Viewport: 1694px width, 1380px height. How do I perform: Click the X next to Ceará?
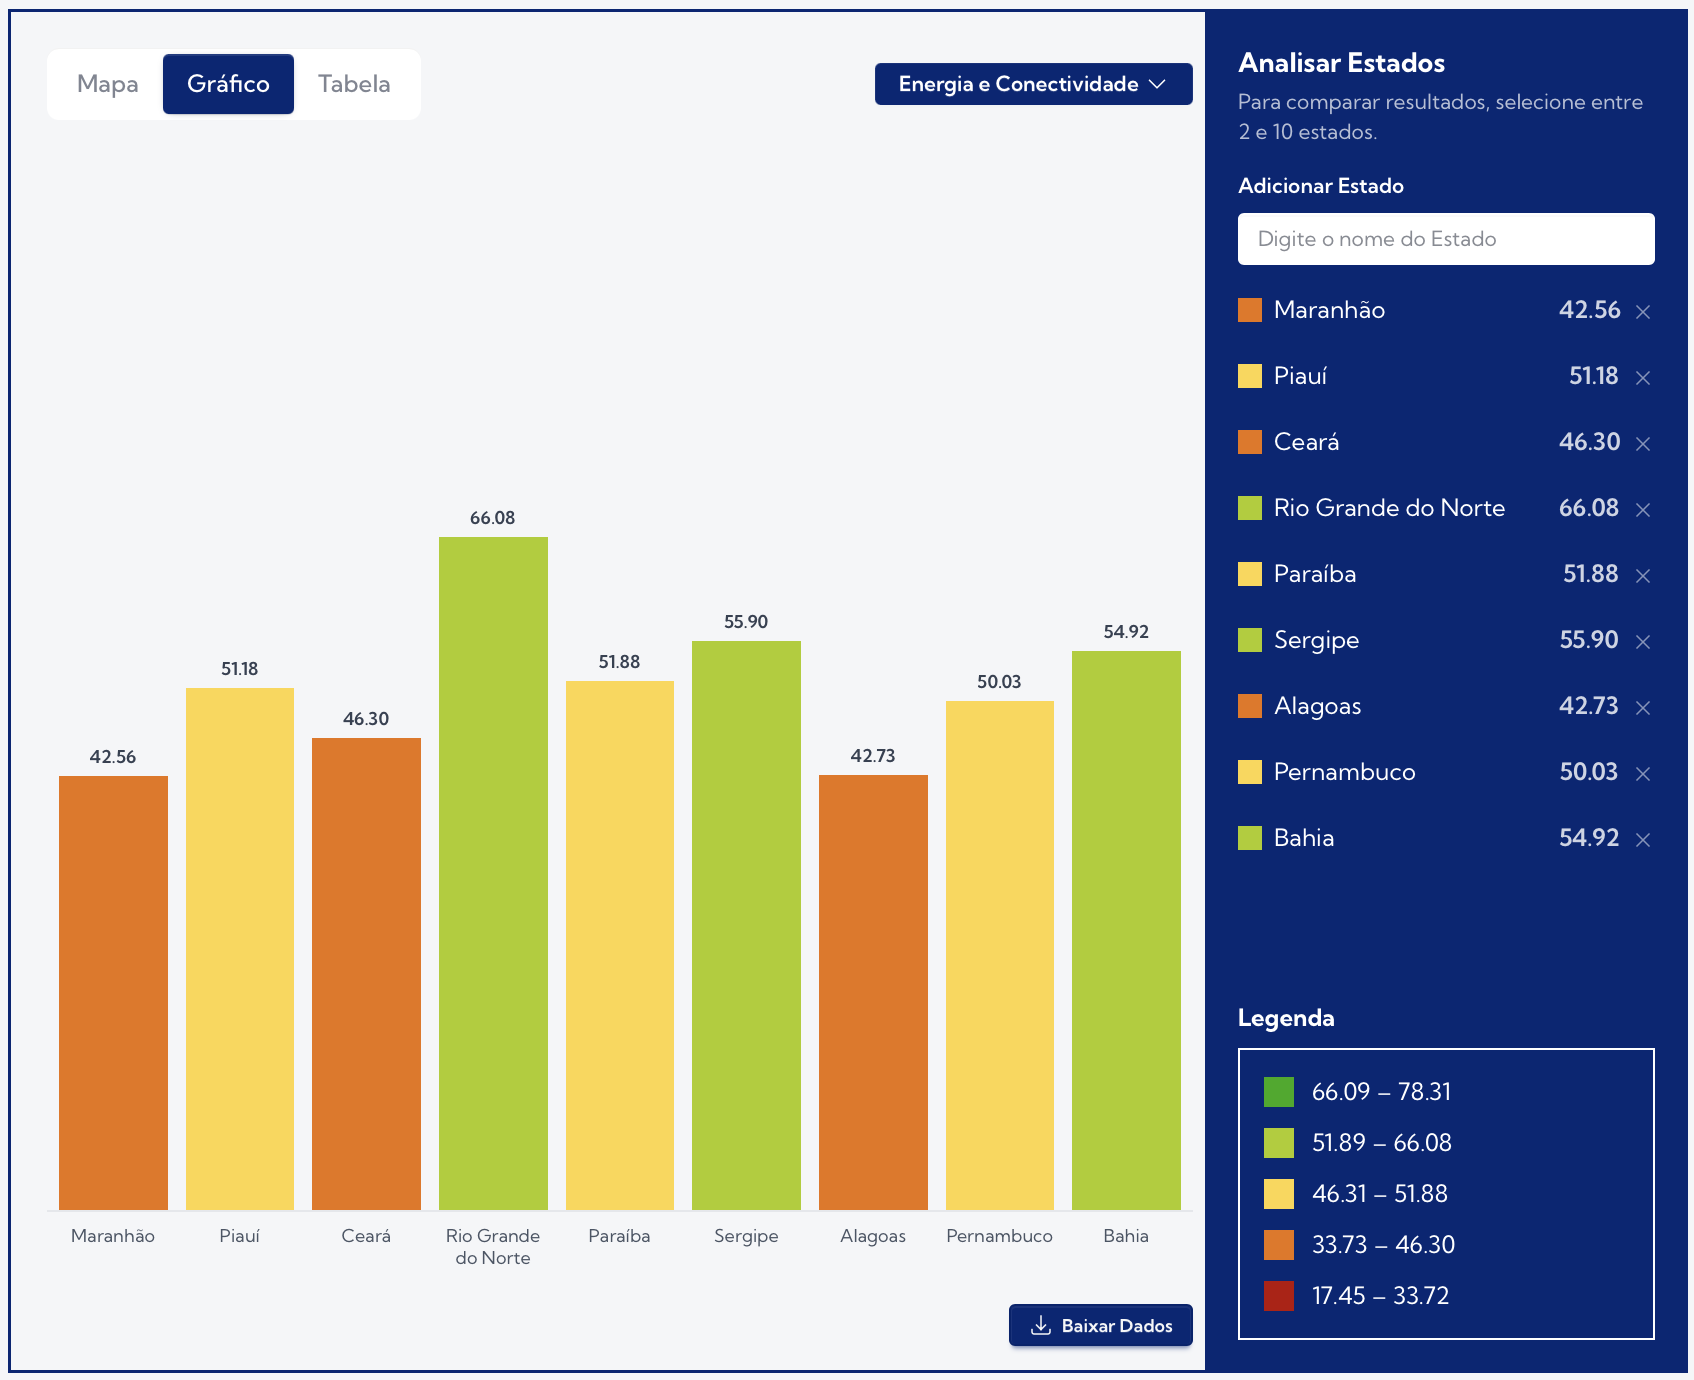coord(1642,444)
